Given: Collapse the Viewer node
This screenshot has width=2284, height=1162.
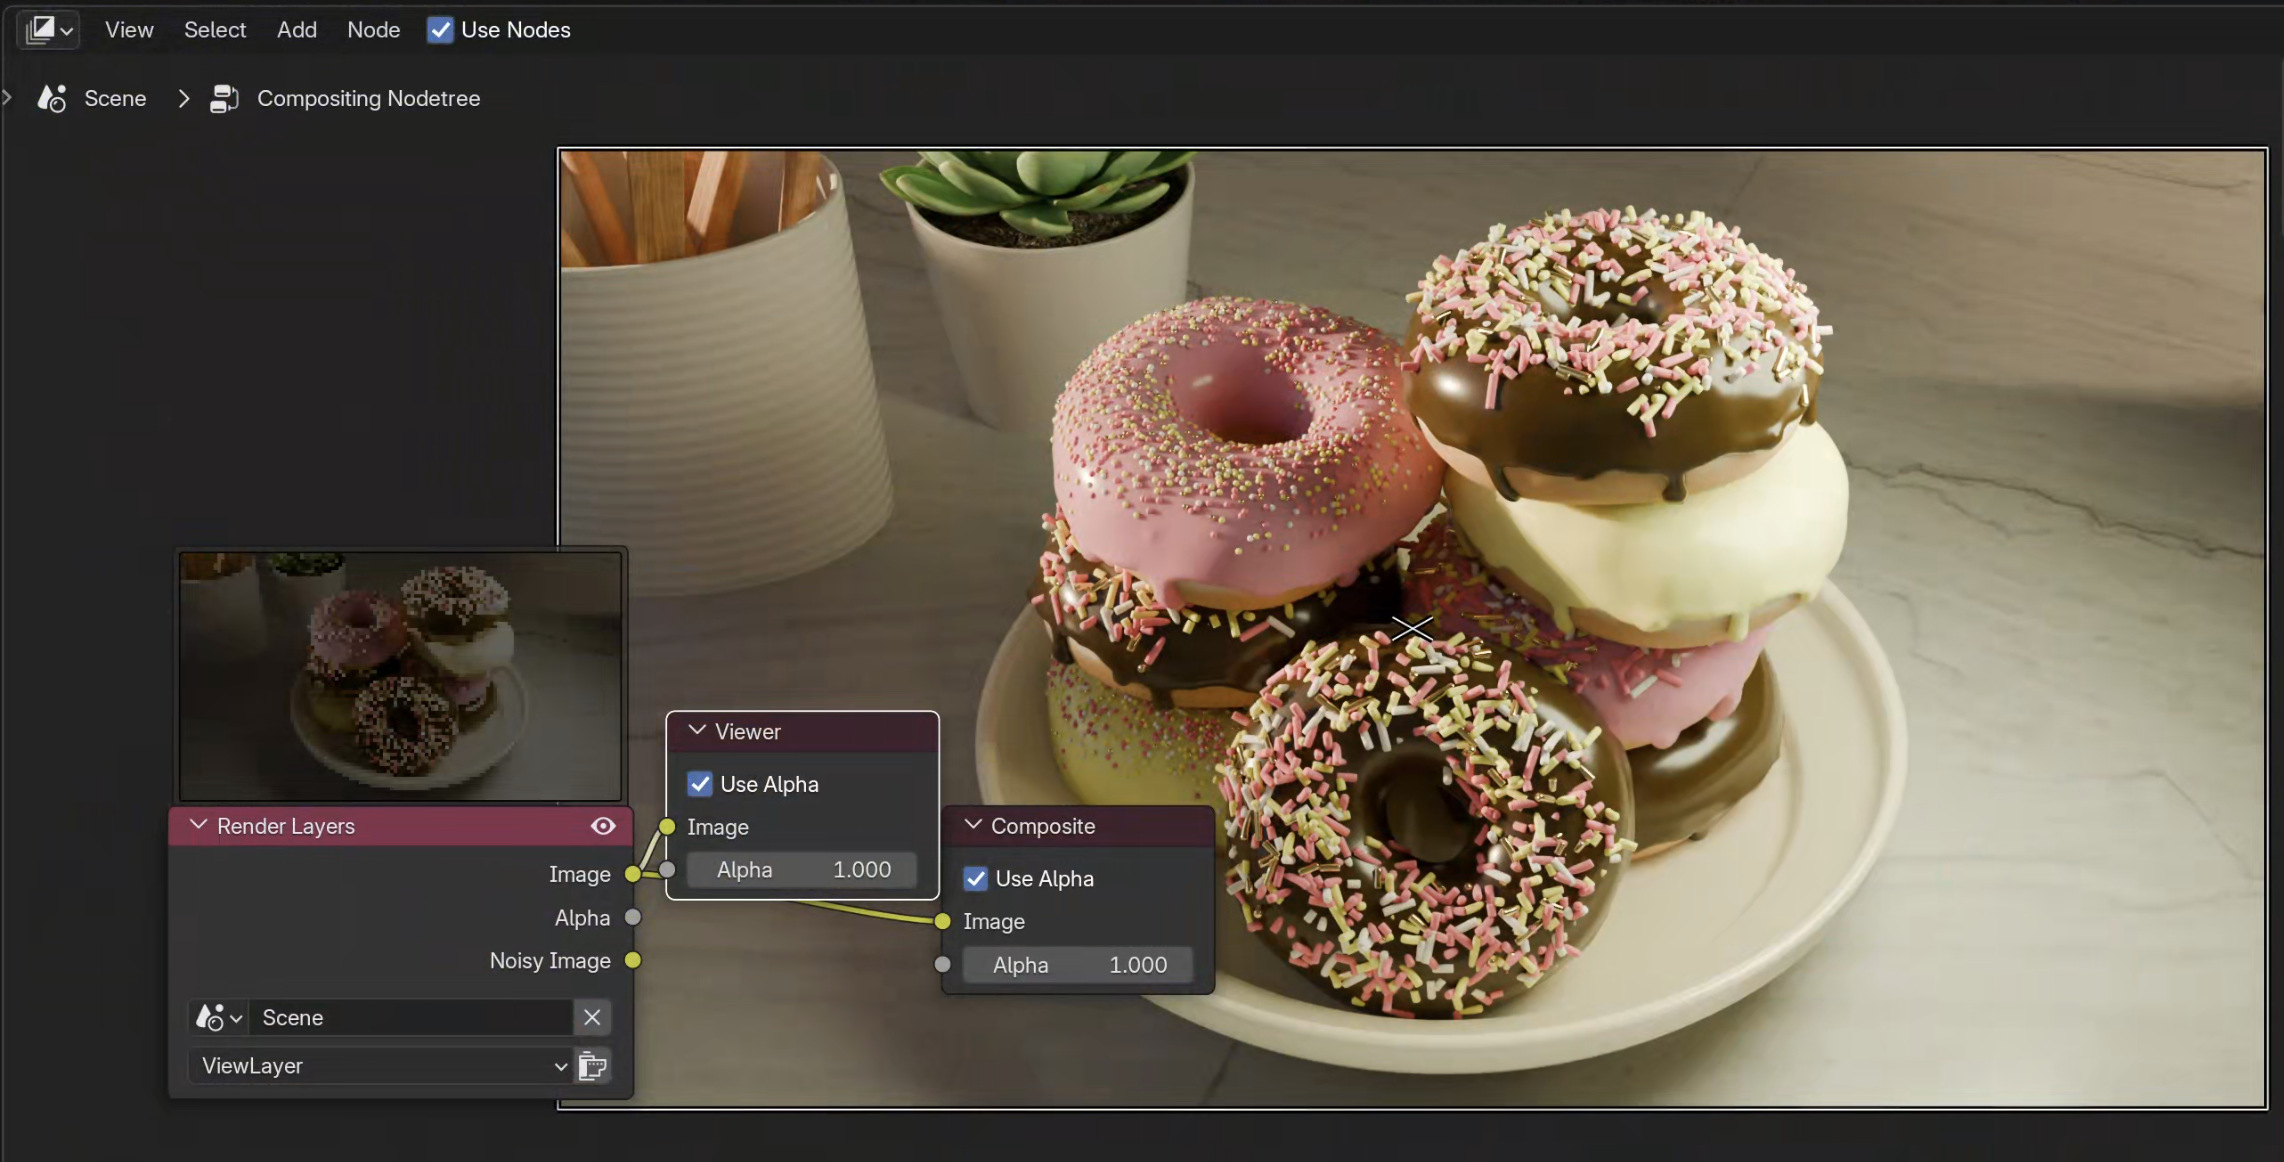Looking at the screenshot, I should point(697,731).
